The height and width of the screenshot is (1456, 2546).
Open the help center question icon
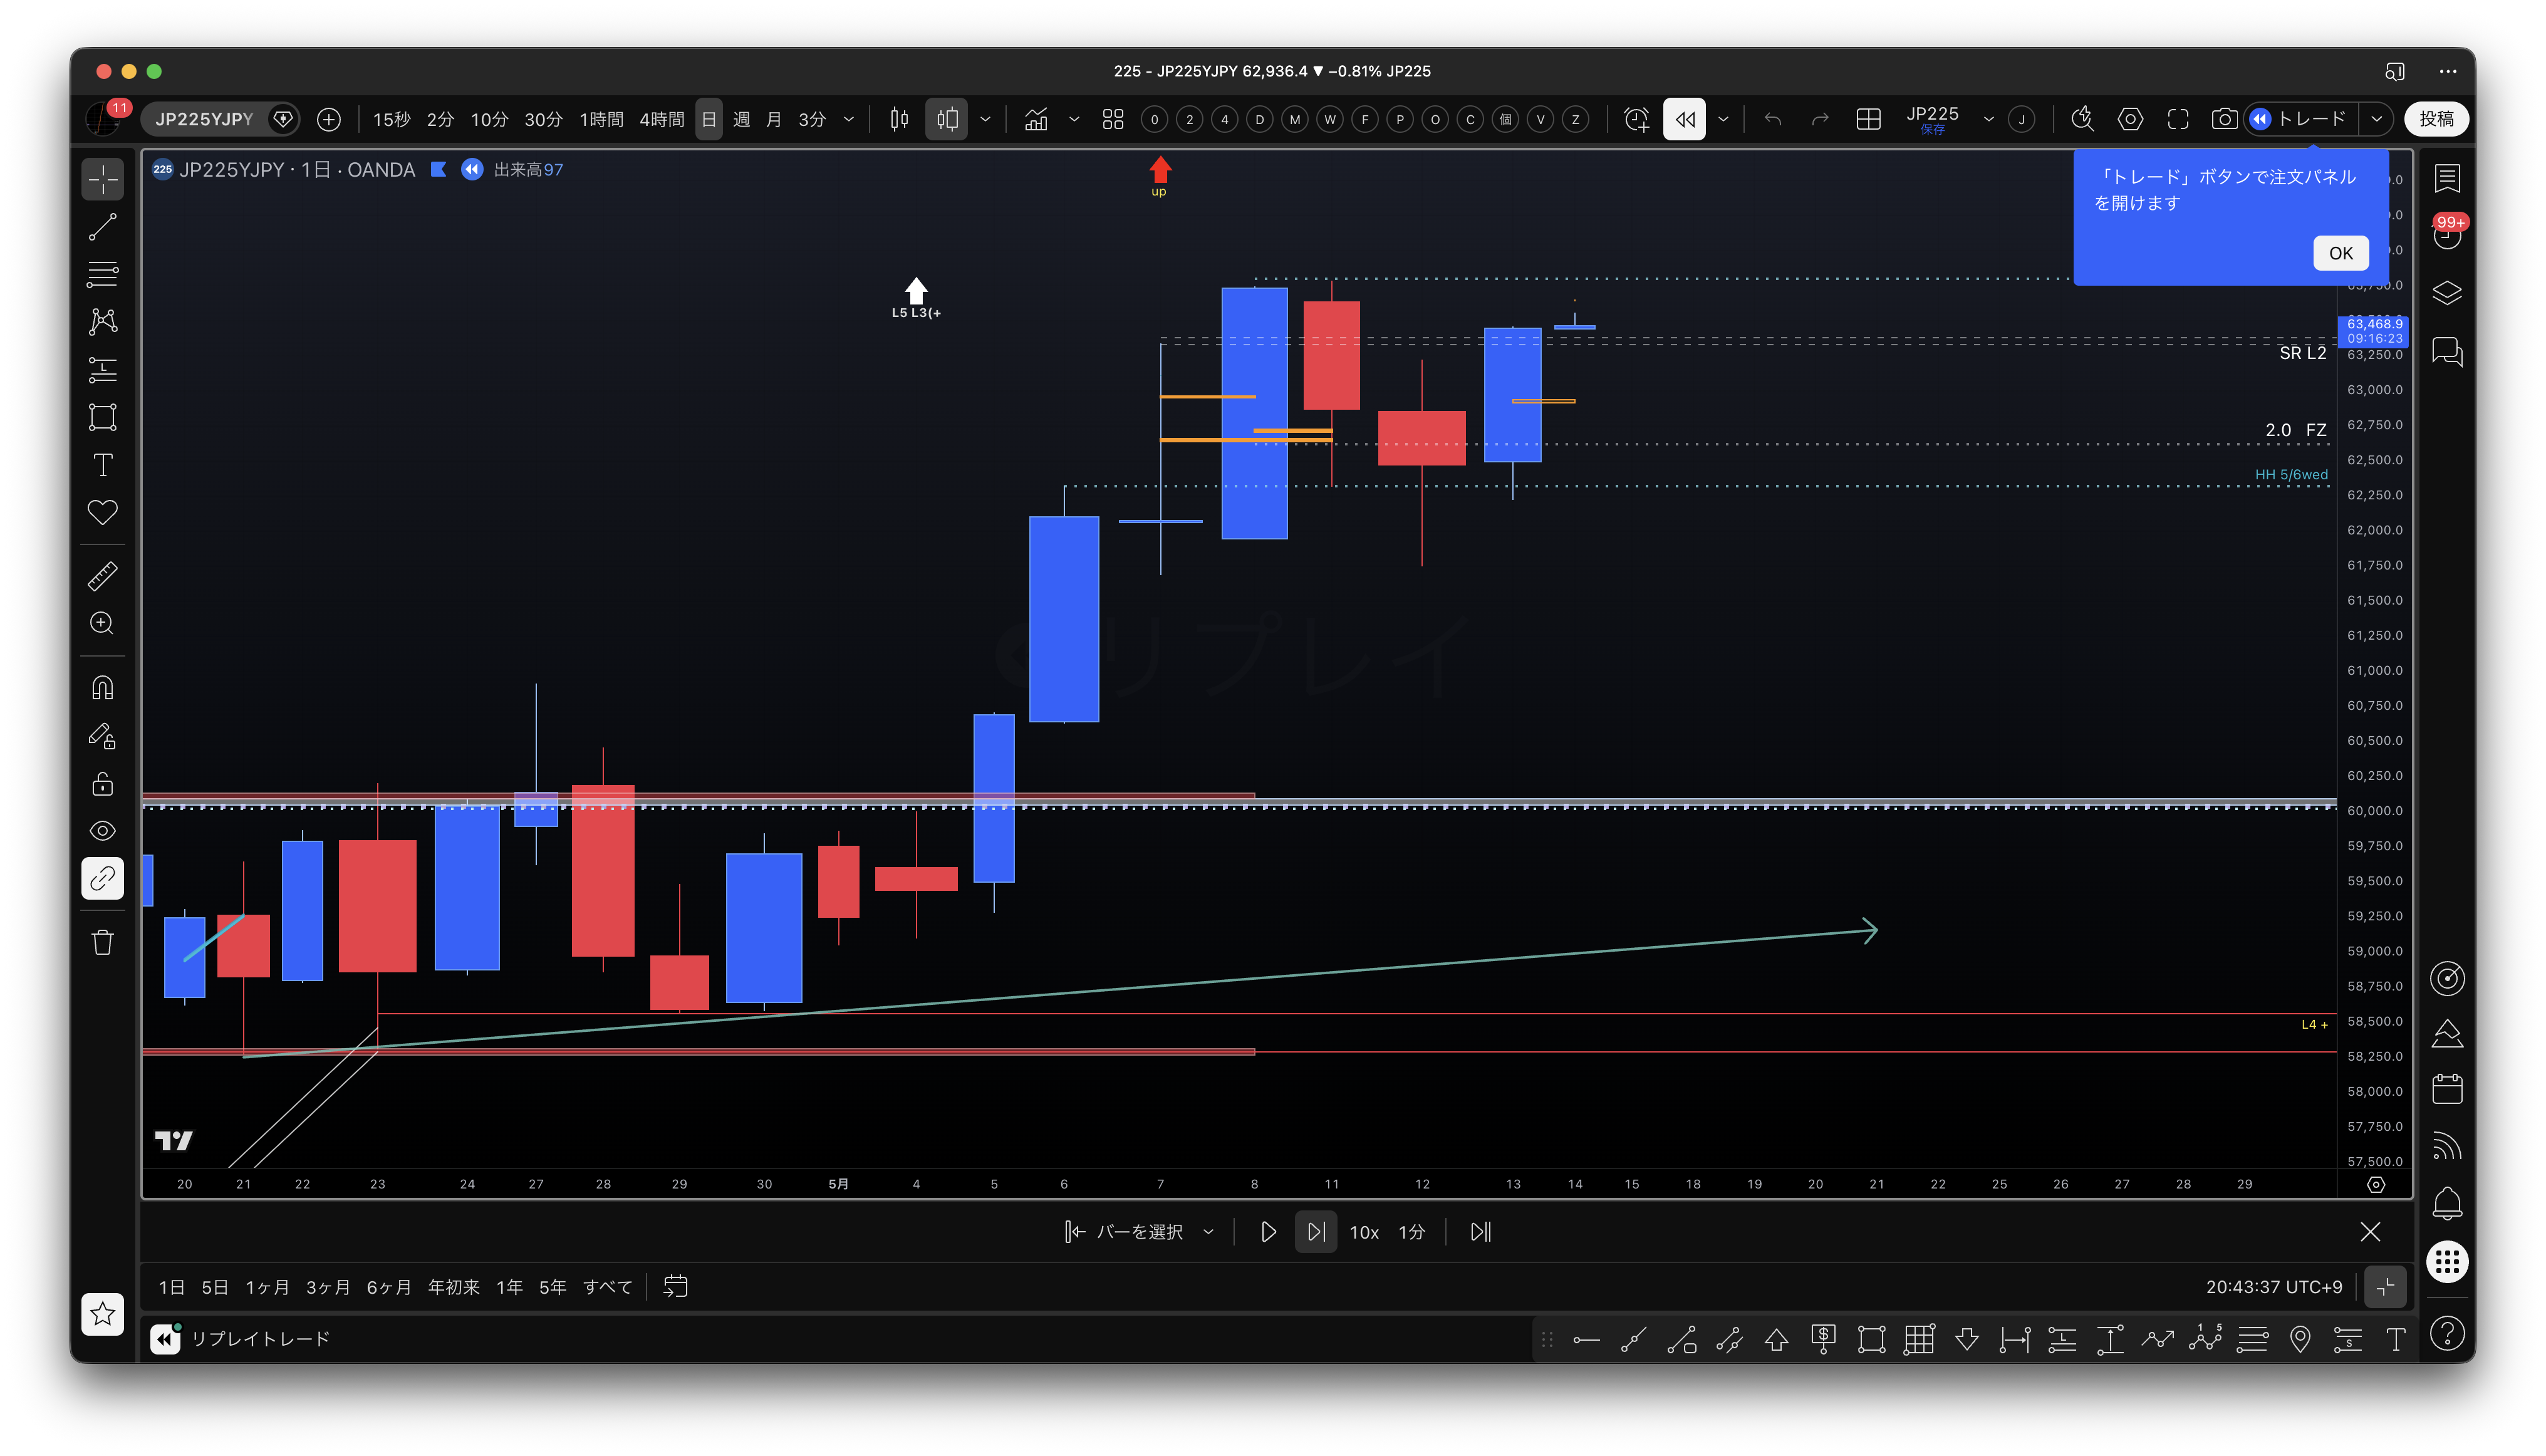(x=2446, y=1333)
